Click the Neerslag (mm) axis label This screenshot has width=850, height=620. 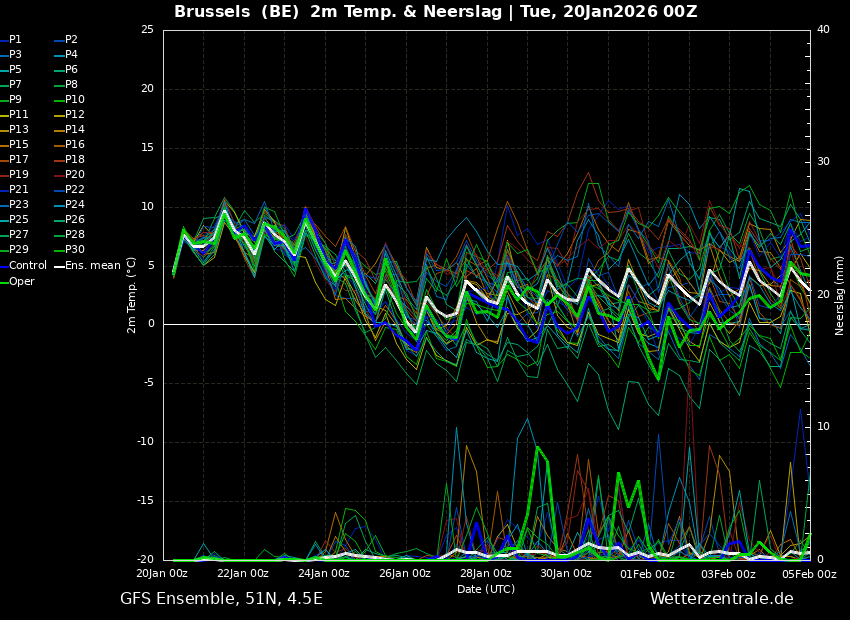click(x=839, y=295)
